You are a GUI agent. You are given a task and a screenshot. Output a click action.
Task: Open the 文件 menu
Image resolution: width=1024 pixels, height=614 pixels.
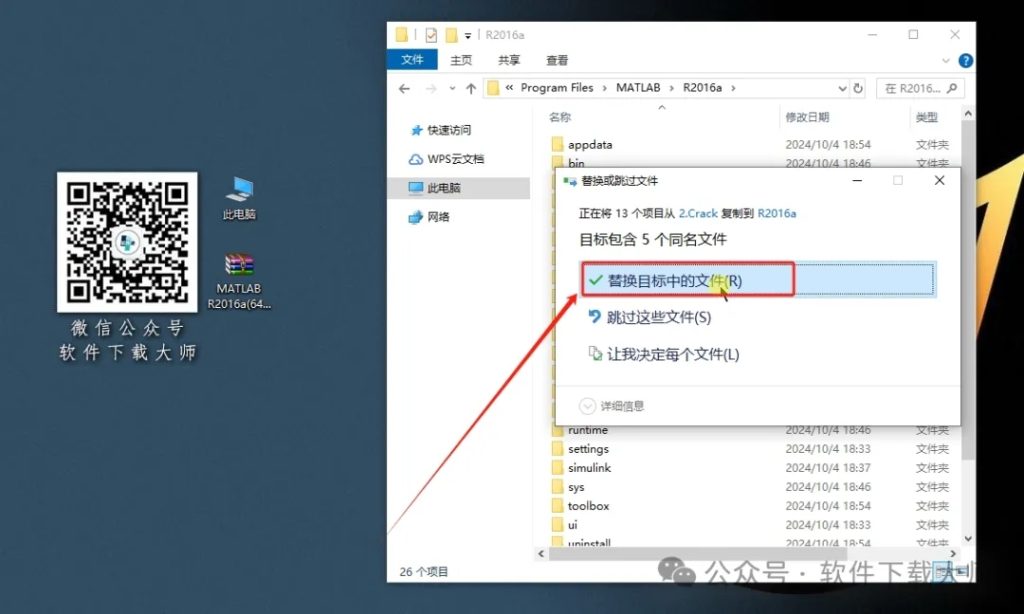412,59
